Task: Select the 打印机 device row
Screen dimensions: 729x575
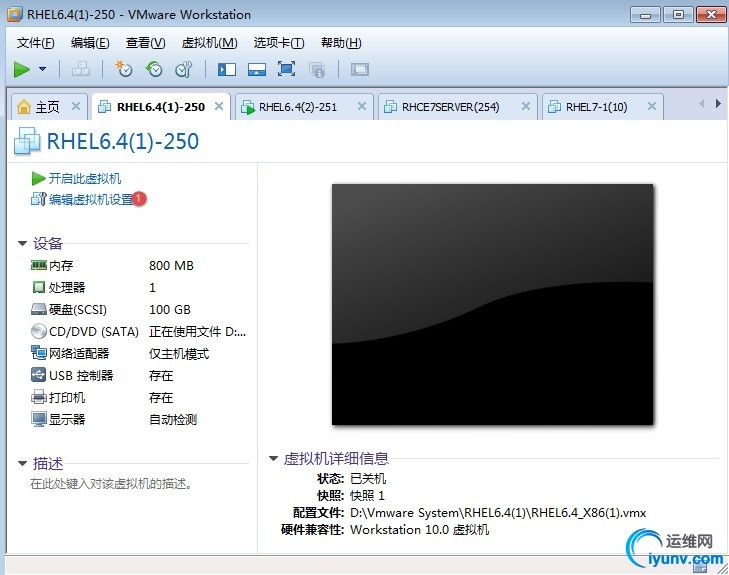Action: pos(139,397)
